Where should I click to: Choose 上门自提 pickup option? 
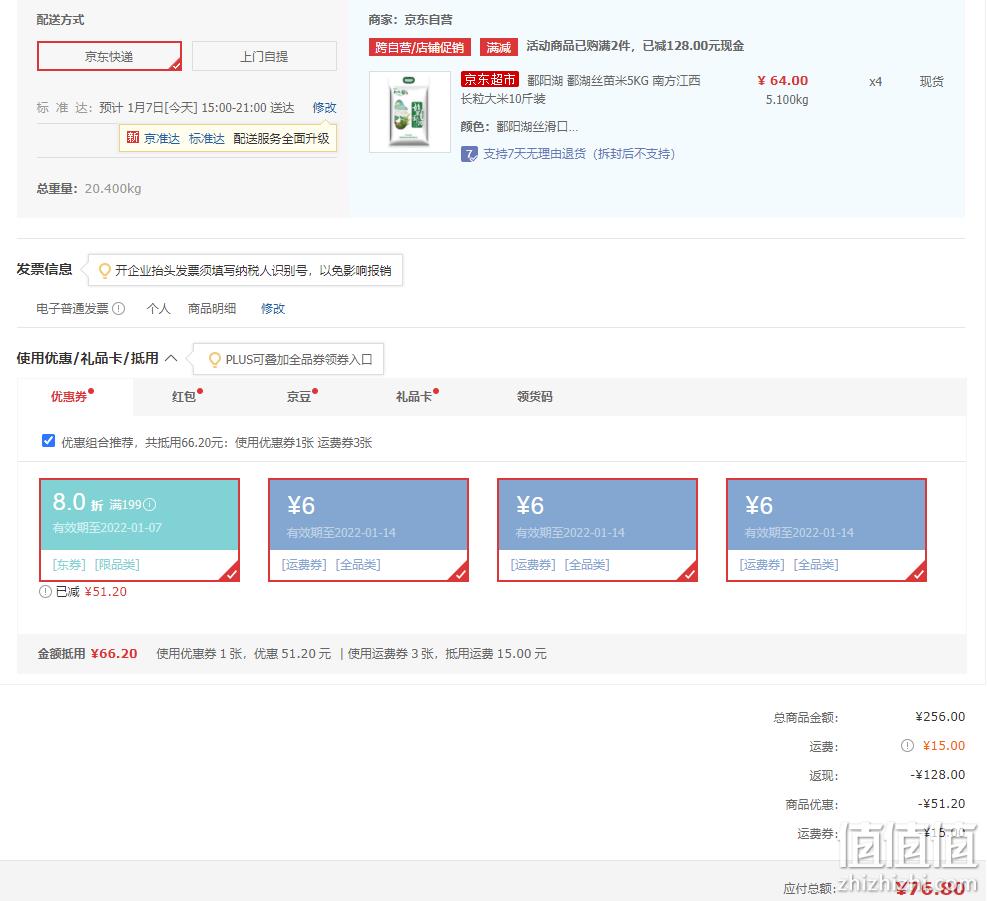[264, 57]
